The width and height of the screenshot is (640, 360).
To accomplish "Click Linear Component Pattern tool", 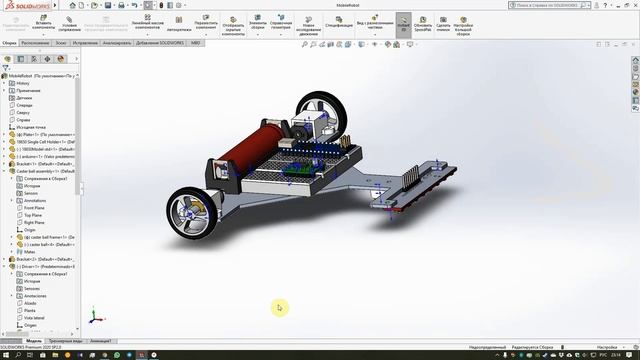I will pos(147,23).
